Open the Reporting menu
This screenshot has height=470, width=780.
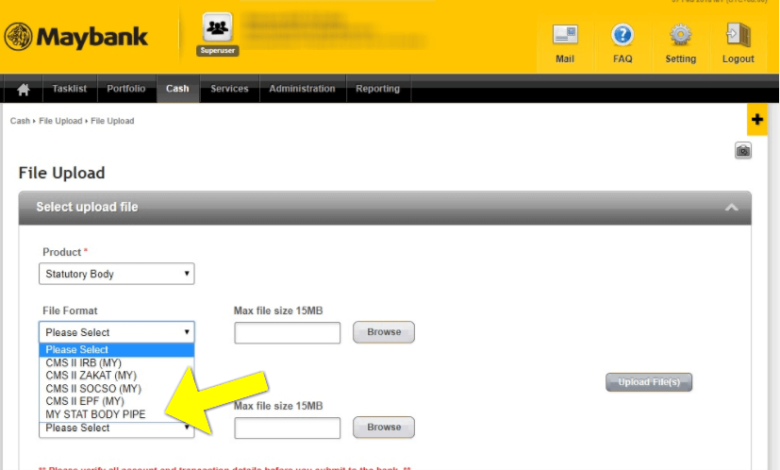point(378,89)
